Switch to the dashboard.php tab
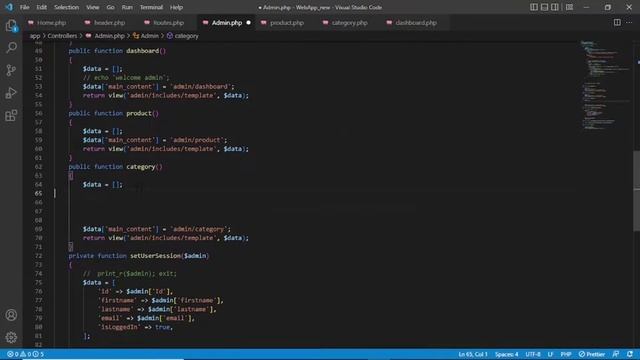 416,23
